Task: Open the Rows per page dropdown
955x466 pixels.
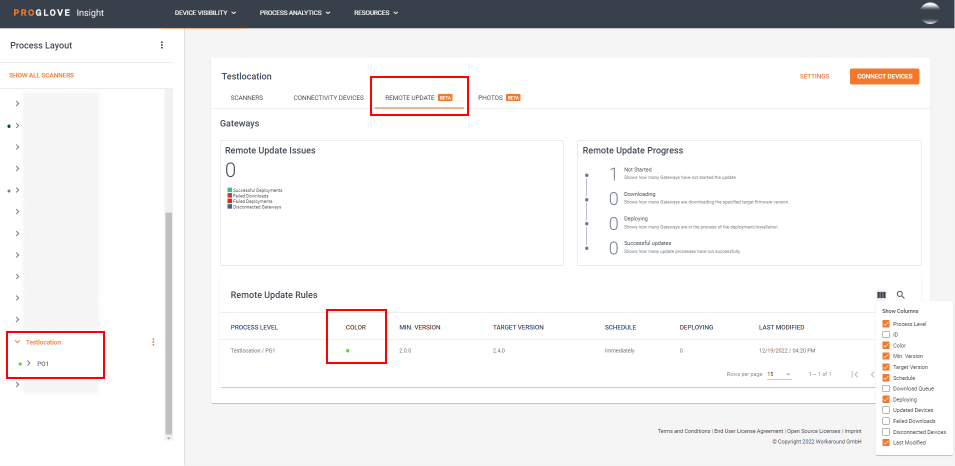Action: click(x=779, y=374)
